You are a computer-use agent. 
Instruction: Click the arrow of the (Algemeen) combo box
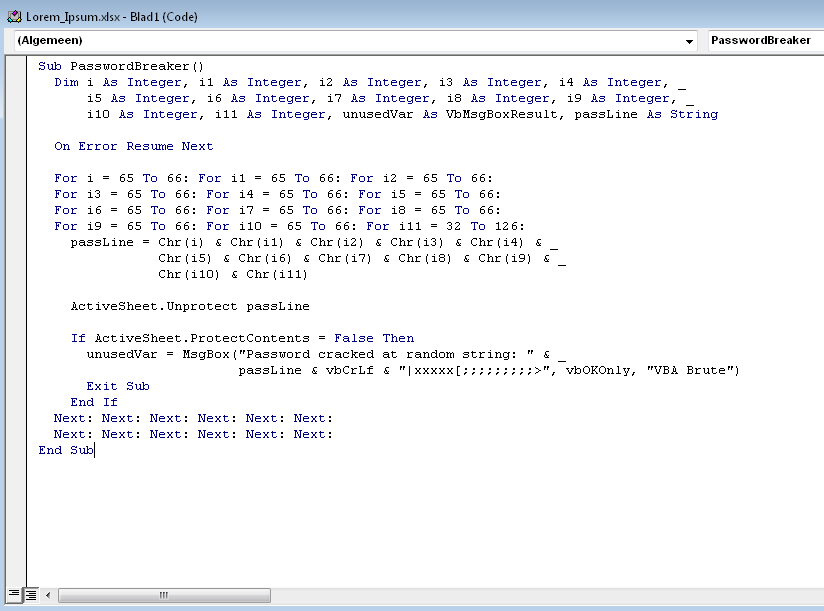point(689,41)
